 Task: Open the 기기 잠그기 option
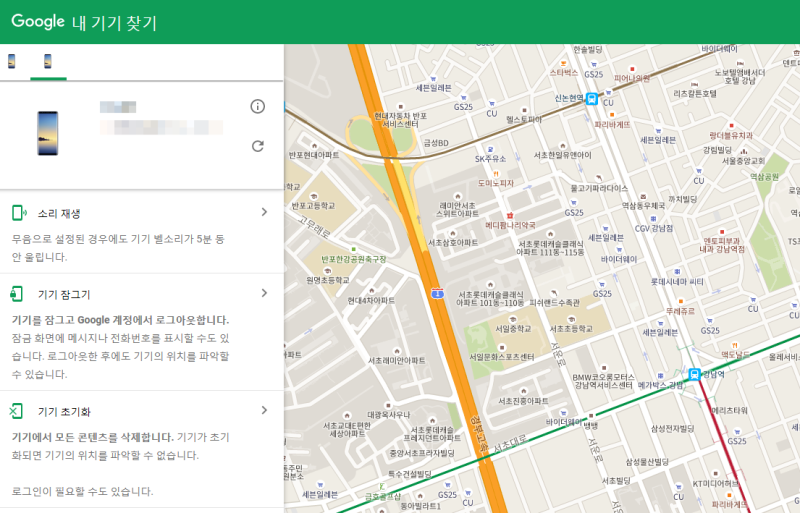(141, 332)
